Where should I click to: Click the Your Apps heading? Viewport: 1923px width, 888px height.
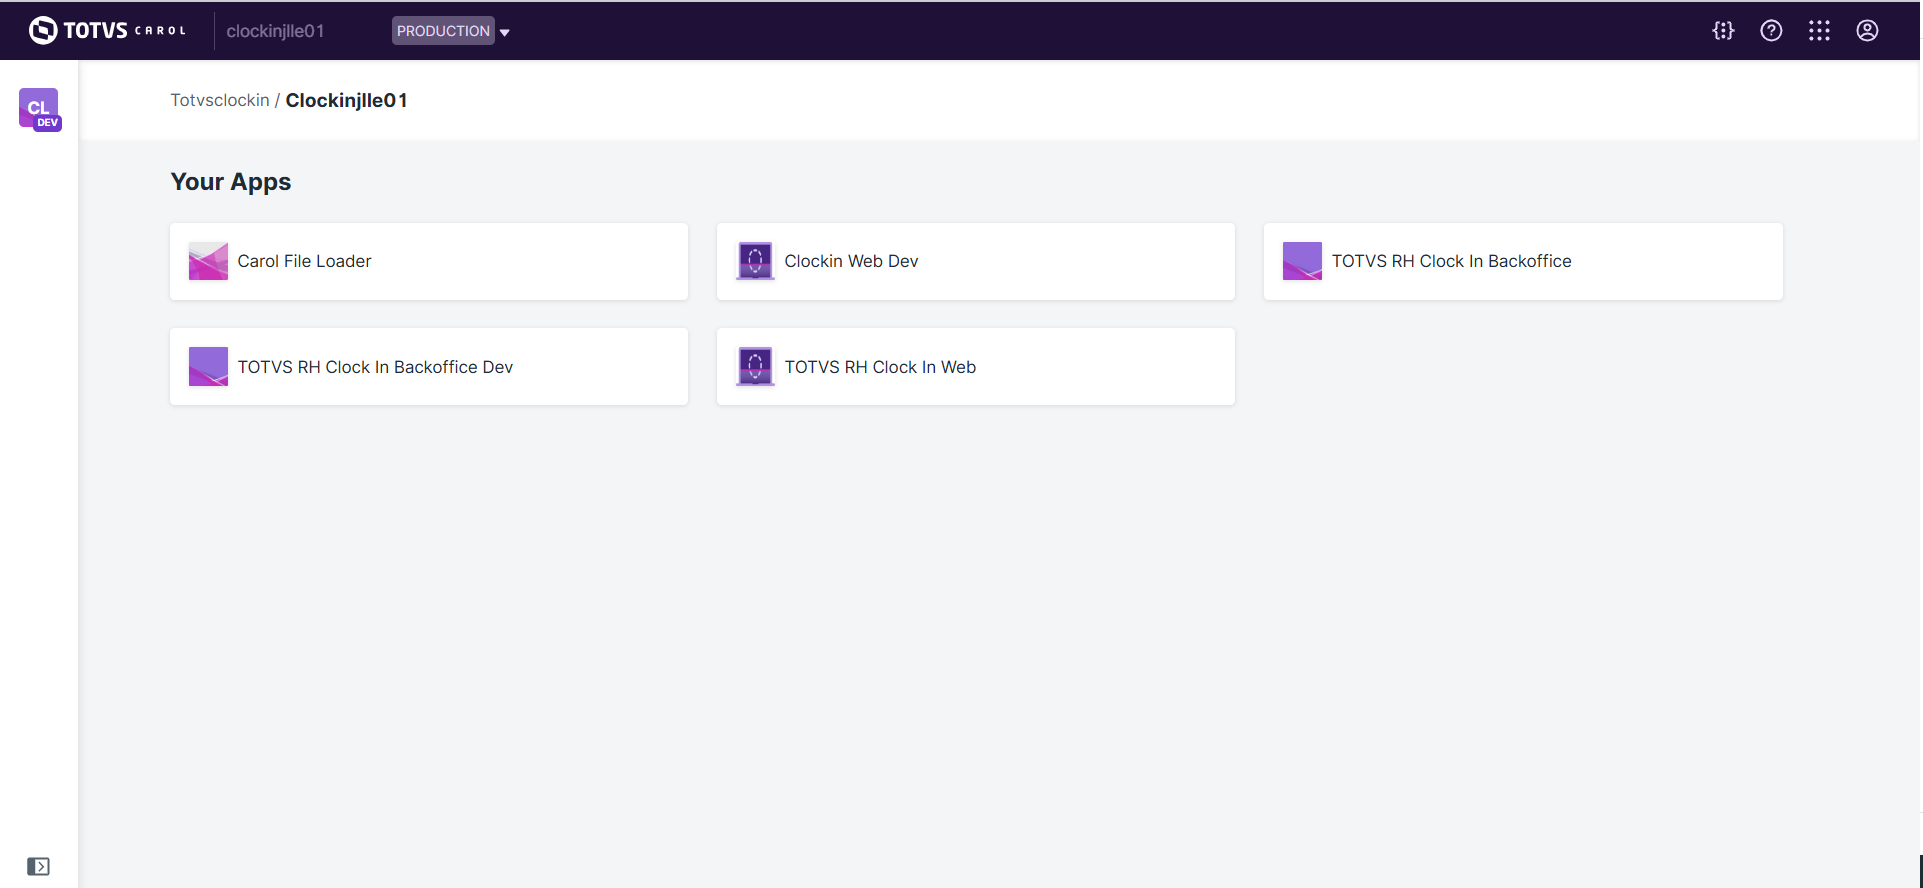(x=231, y=182)
